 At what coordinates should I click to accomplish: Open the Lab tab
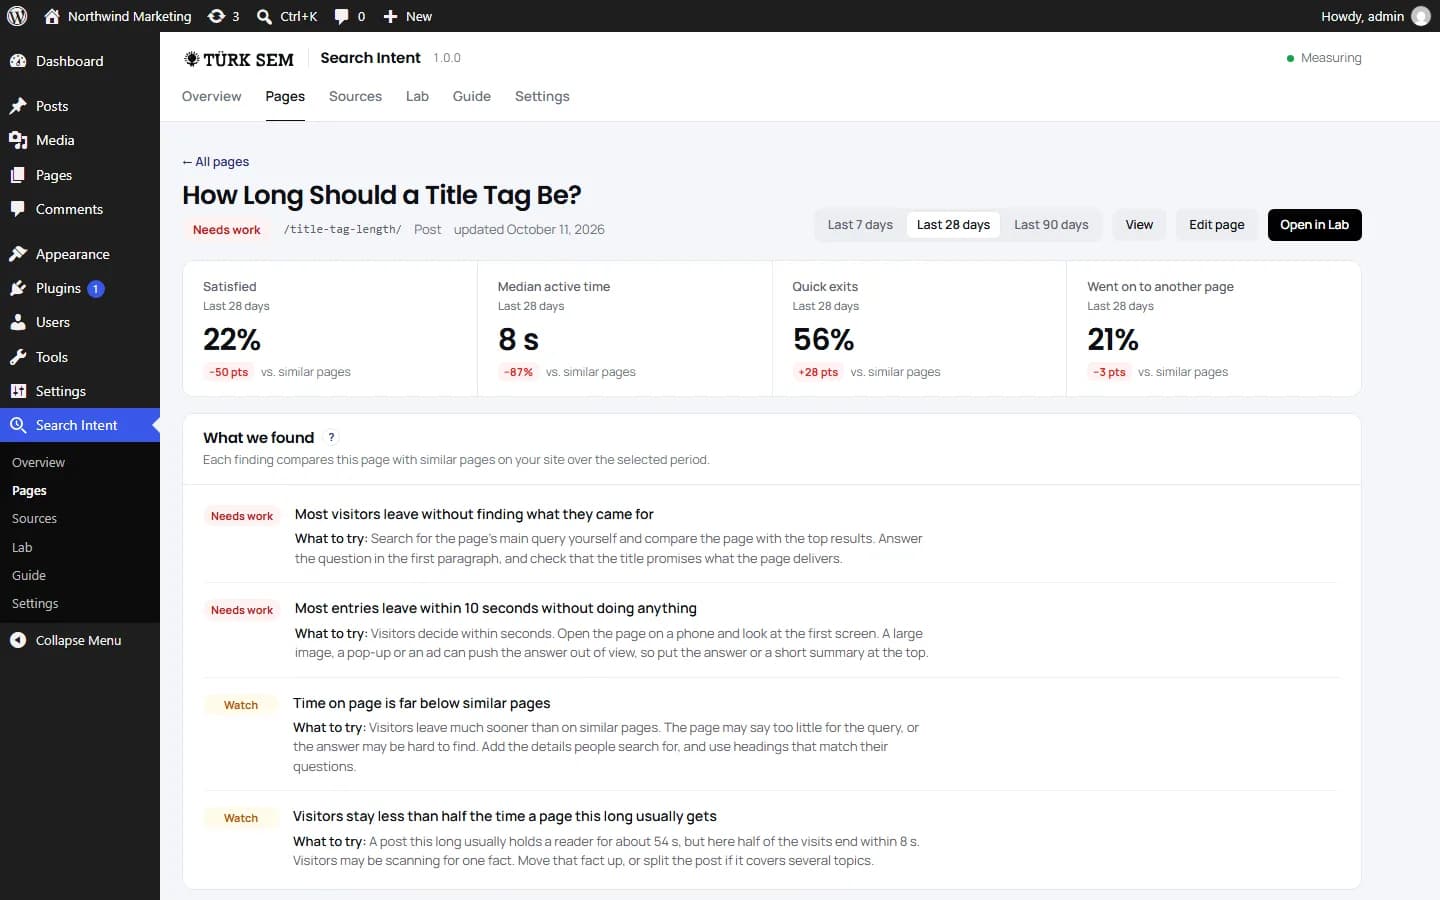coord(417,96)
